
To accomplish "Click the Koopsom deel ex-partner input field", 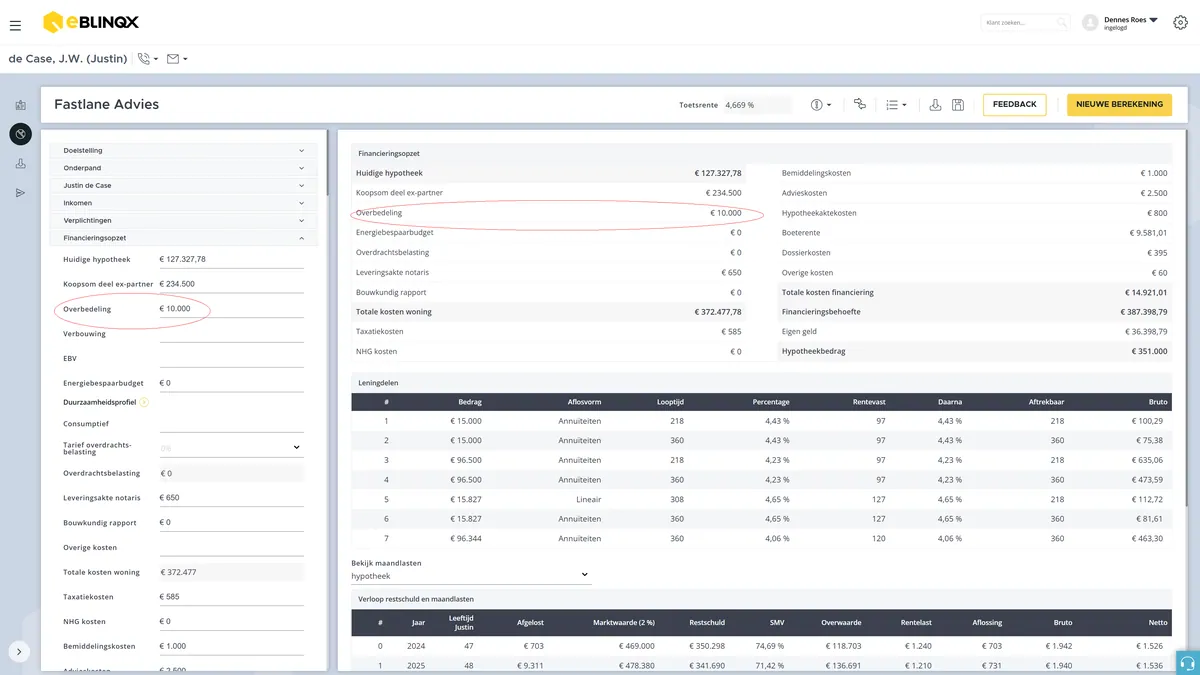I will (231, 284).
